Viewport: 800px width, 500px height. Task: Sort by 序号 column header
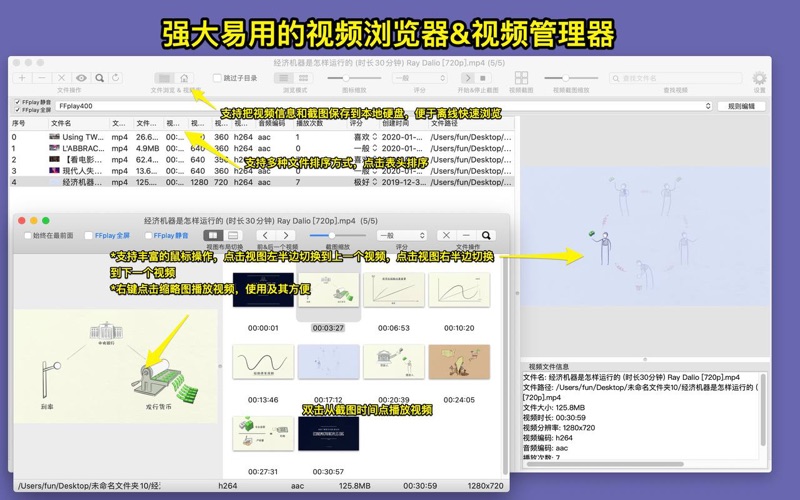point(29,123)
